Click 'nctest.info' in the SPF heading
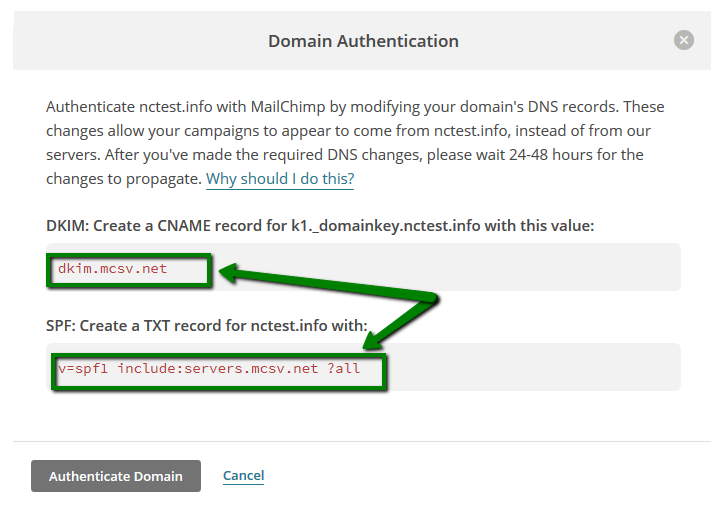This screenshot has width=725, height=515. tap(289, 325)
